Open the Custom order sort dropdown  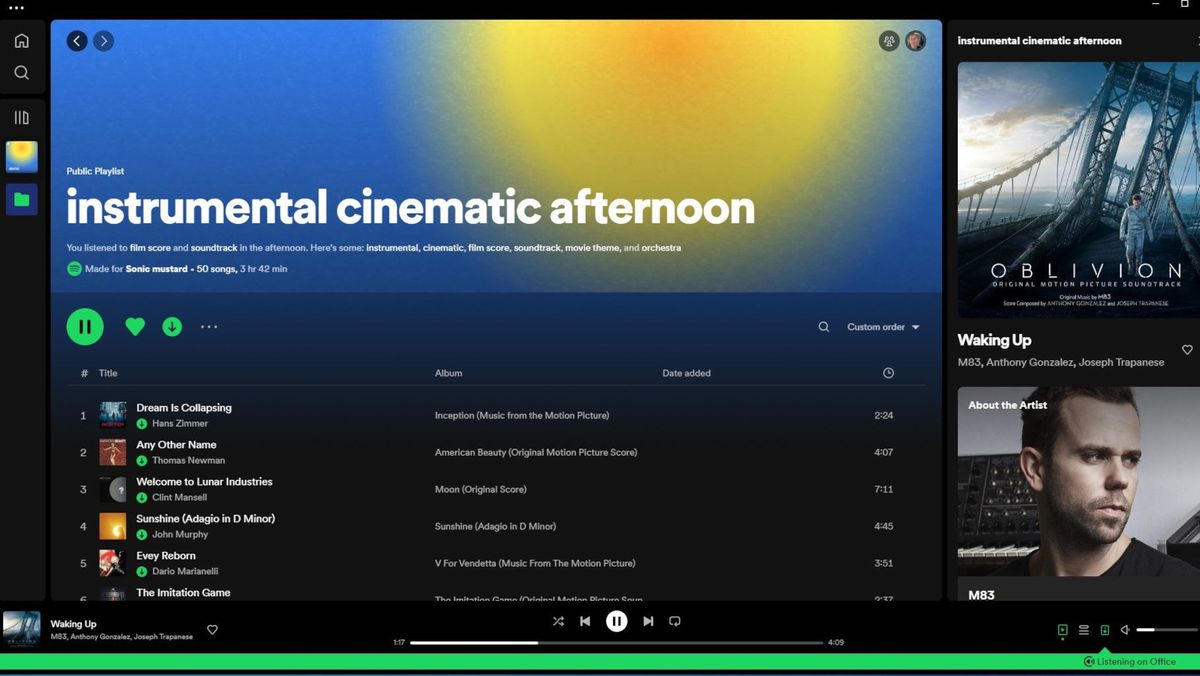883,327
